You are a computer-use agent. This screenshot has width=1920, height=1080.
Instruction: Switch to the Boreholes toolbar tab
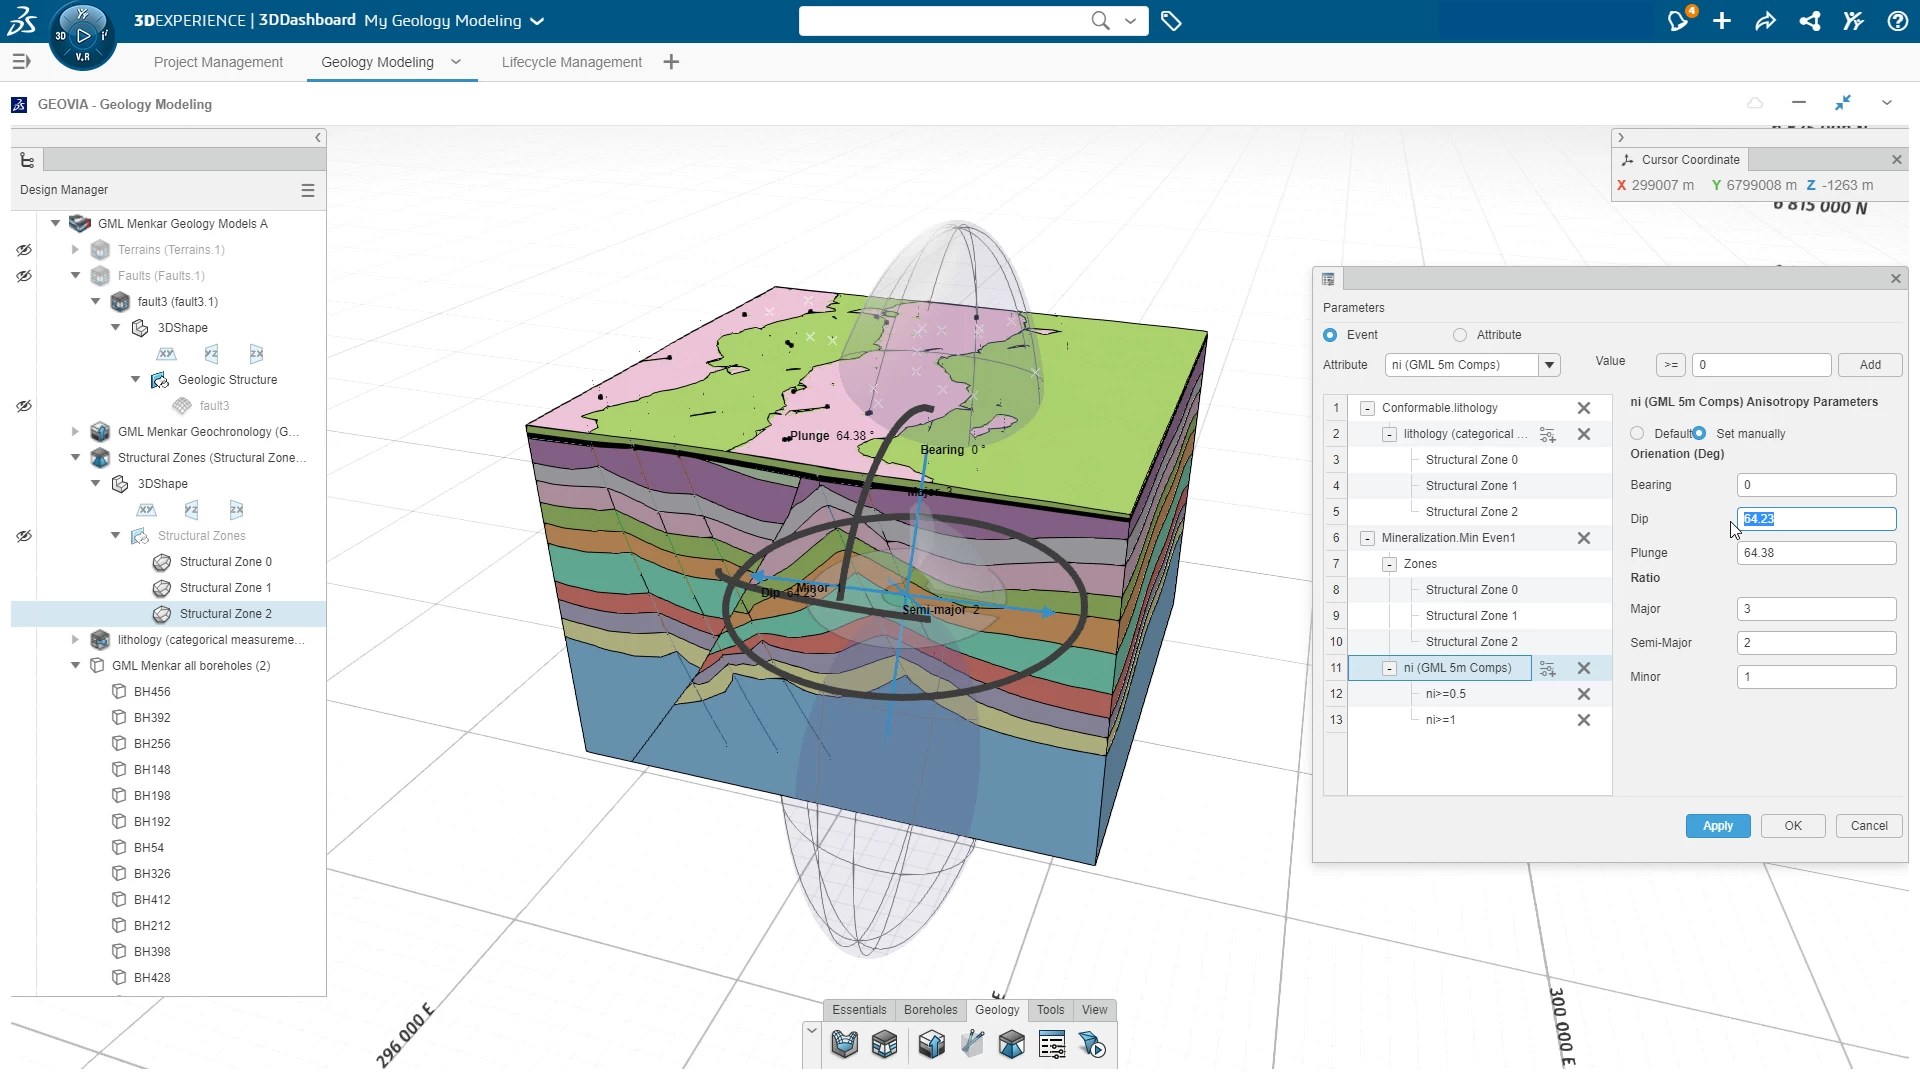[930, 1010]
